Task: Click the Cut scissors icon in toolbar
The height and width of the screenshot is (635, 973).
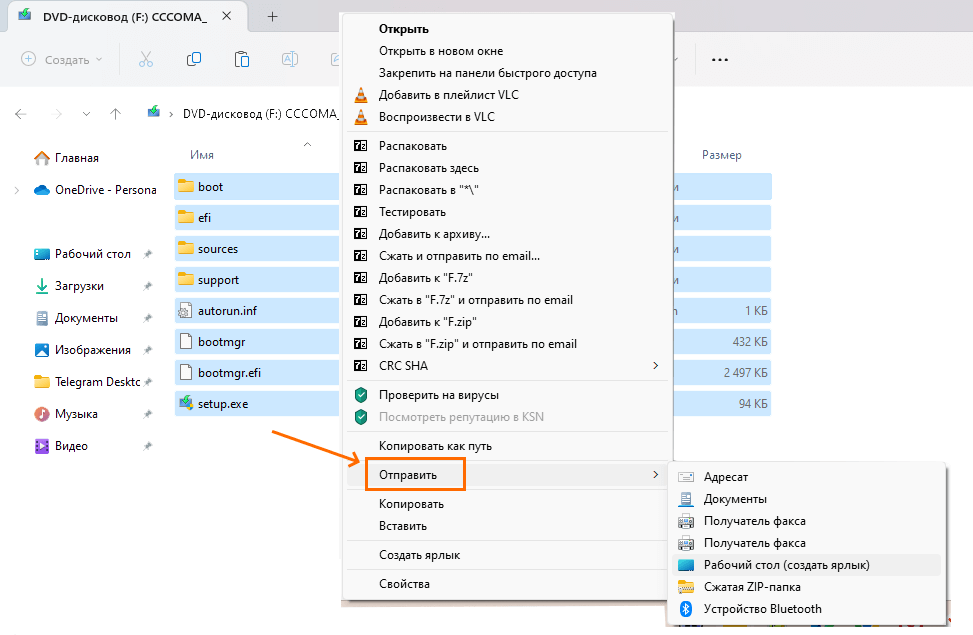Action: (146, 60)
